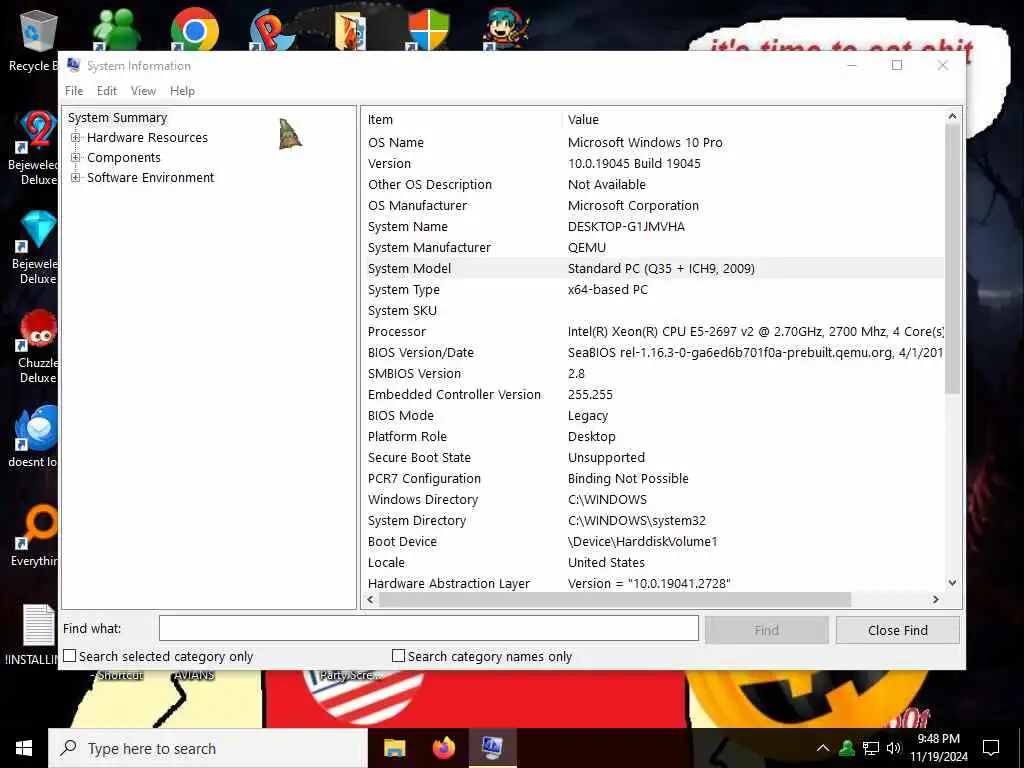Select the PCR7 Configuration row
This screenshot has height=768, width=1024.
653,479
